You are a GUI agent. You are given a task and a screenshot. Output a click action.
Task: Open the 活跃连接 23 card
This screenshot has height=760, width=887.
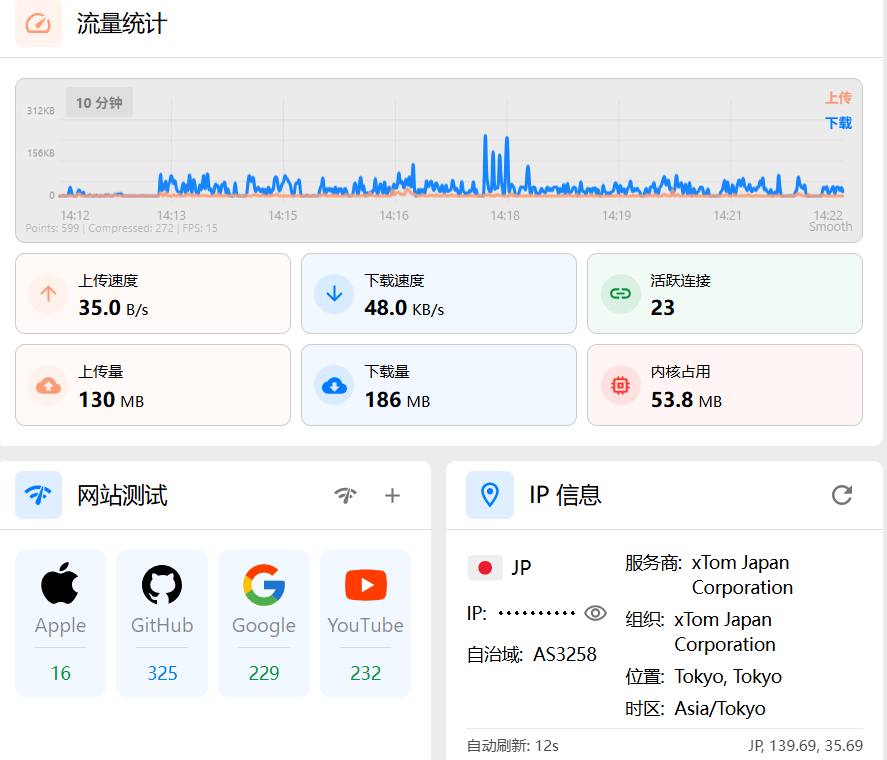(x=725, y=294)
